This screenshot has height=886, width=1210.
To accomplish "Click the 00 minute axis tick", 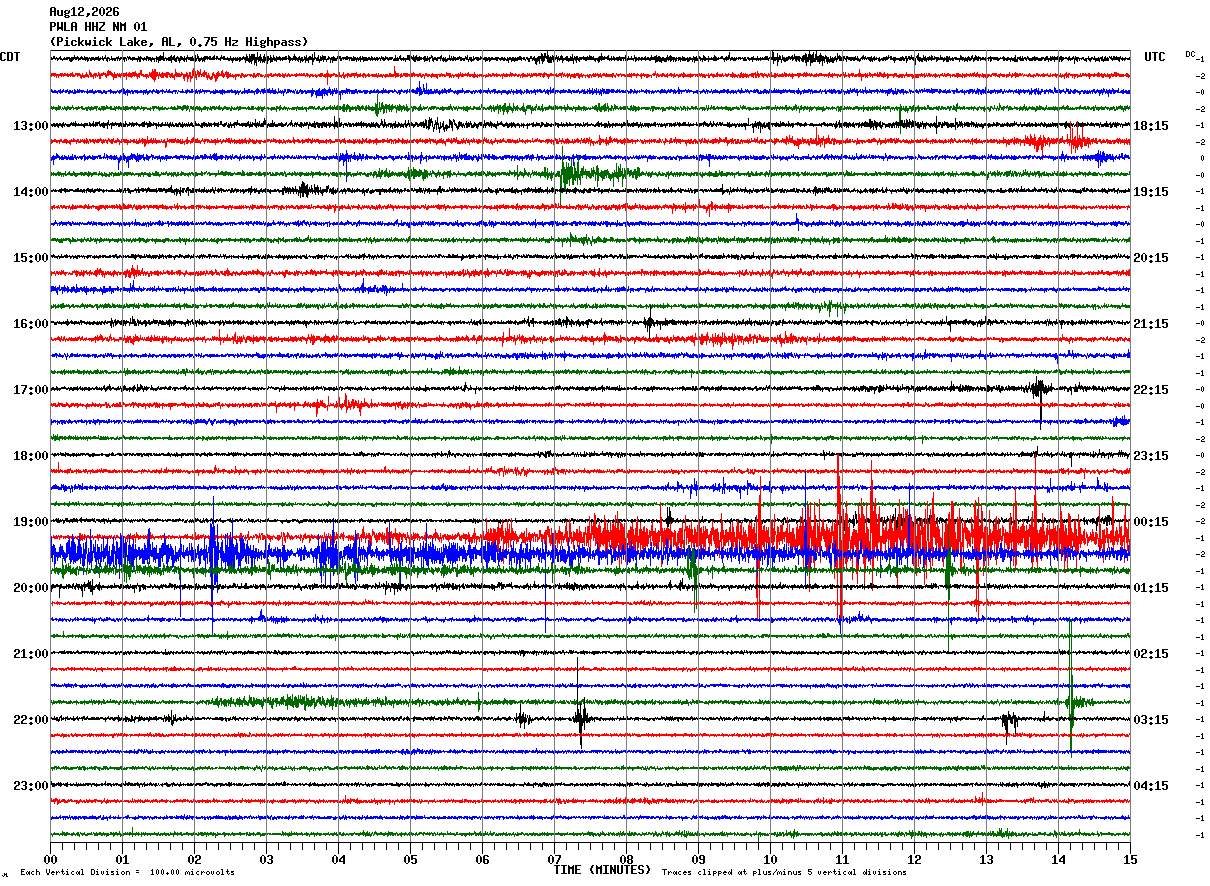I will click(x=50, y=859).
